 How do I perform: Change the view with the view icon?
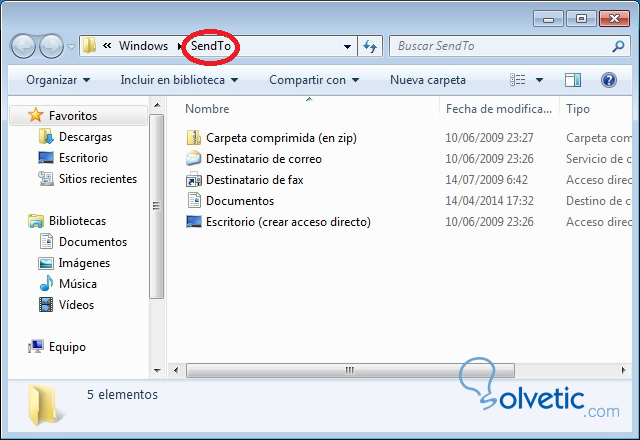[518, 80]
